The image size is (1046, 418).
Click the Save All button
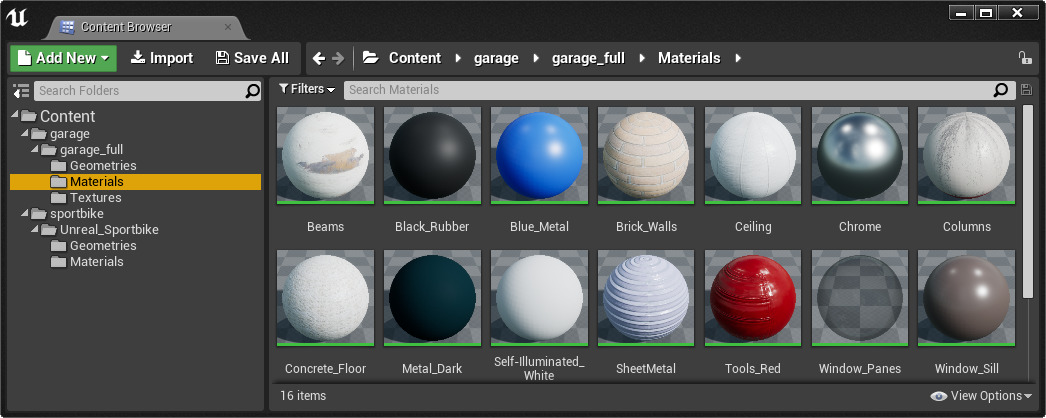(x=252, y=58)
